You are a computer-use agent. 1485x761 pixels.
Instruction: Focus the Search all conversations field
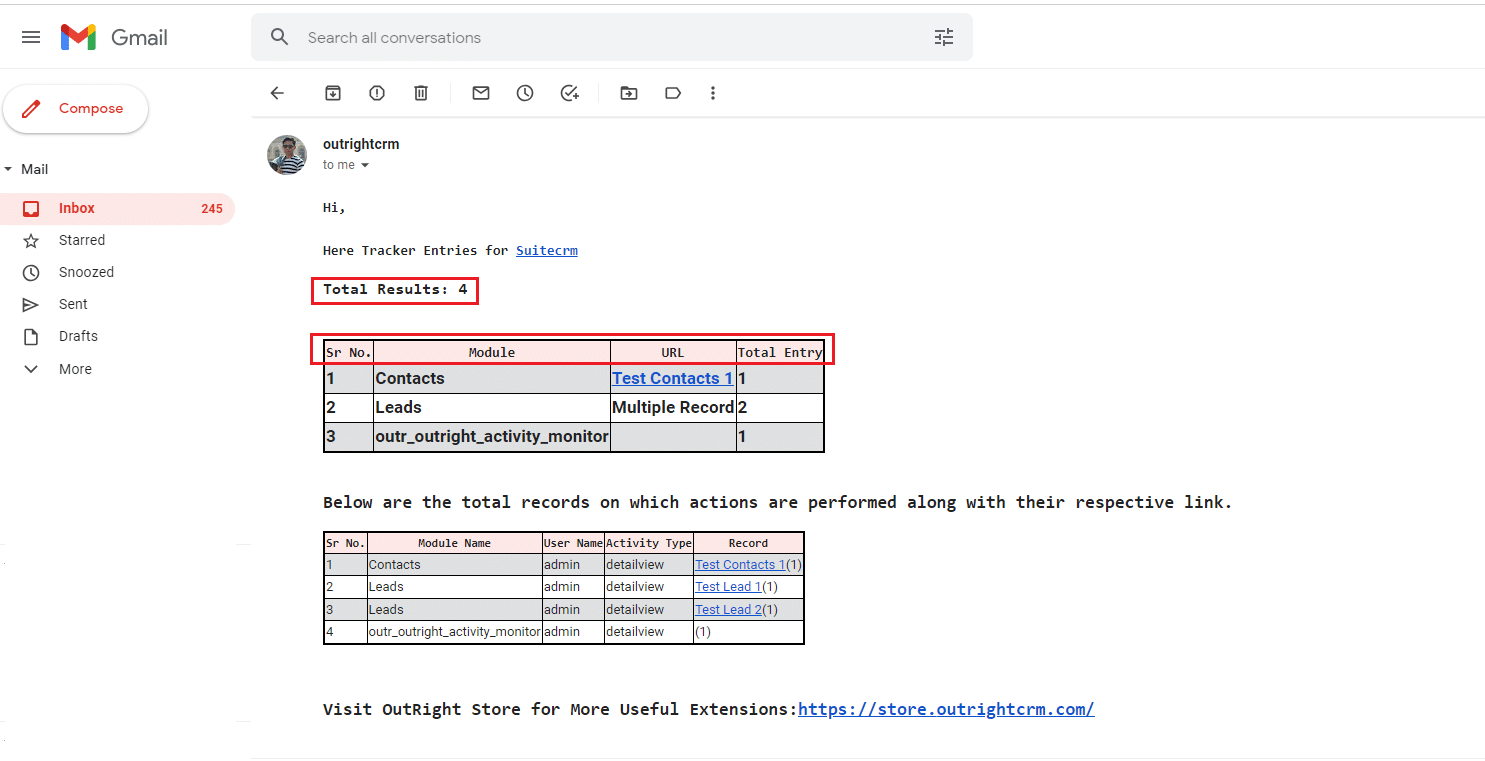[610, 37]
